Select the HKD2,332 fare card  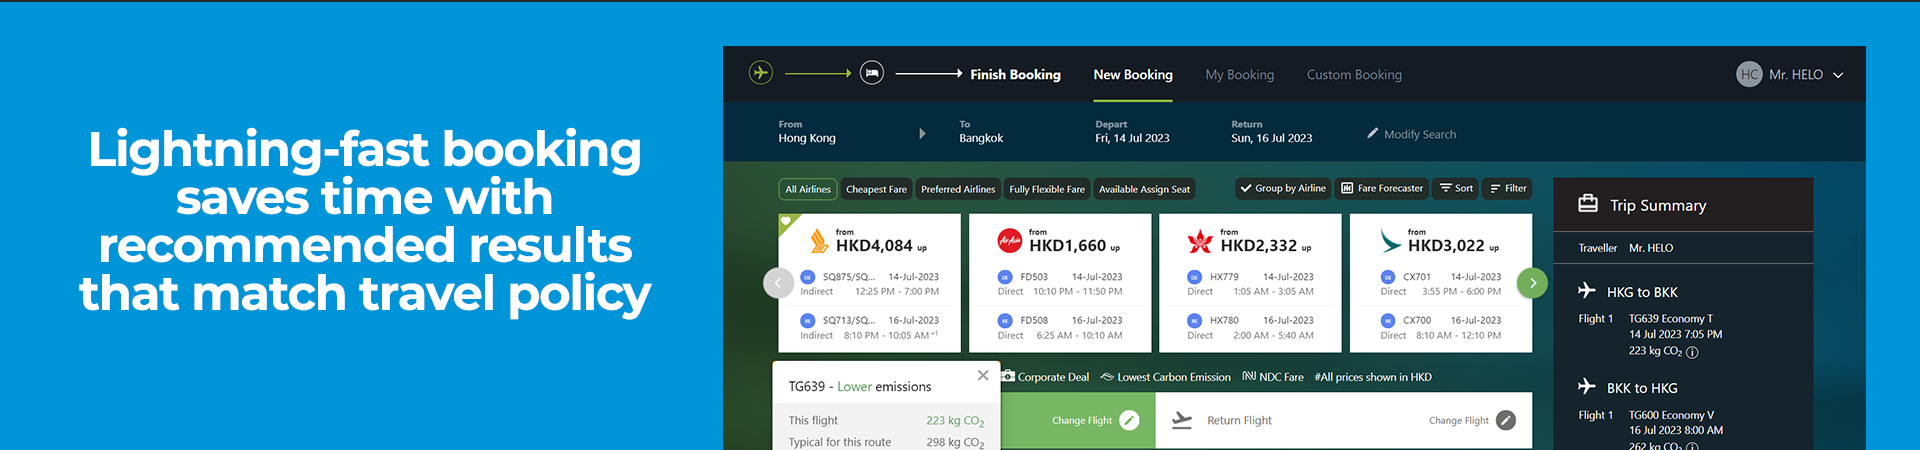(x=1250, y=283)
